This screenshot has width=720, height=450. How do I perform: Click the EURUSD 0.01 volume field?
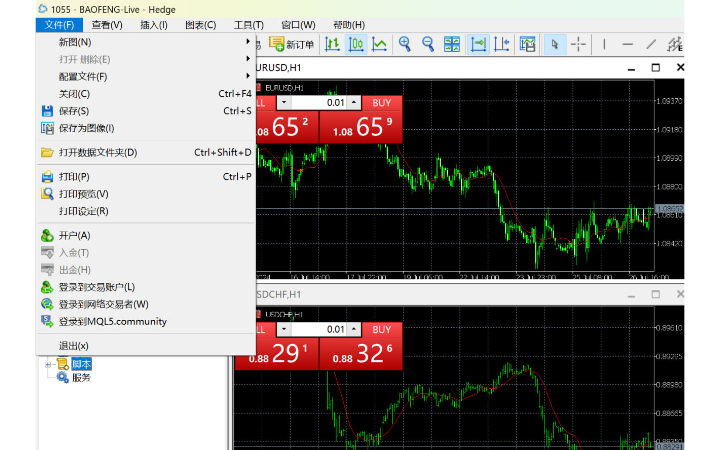coord(319,103)
